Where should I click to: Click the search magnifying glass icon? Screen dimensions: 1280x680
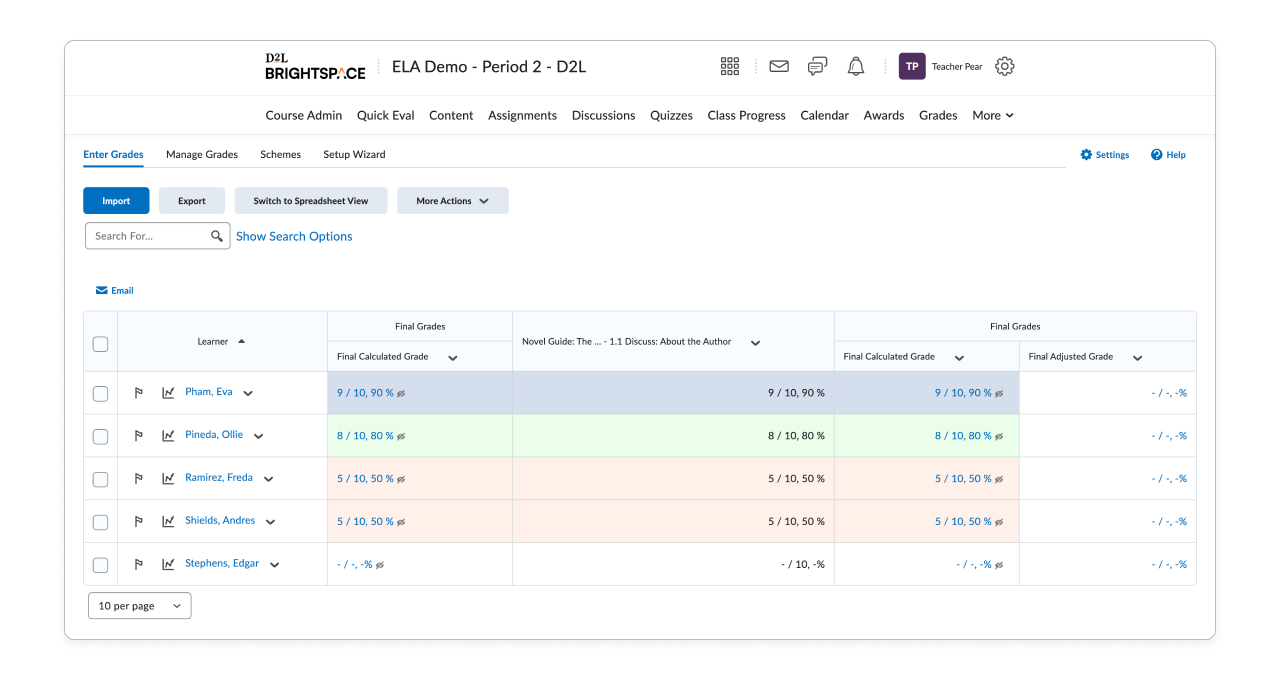click(x=218, y=235)
